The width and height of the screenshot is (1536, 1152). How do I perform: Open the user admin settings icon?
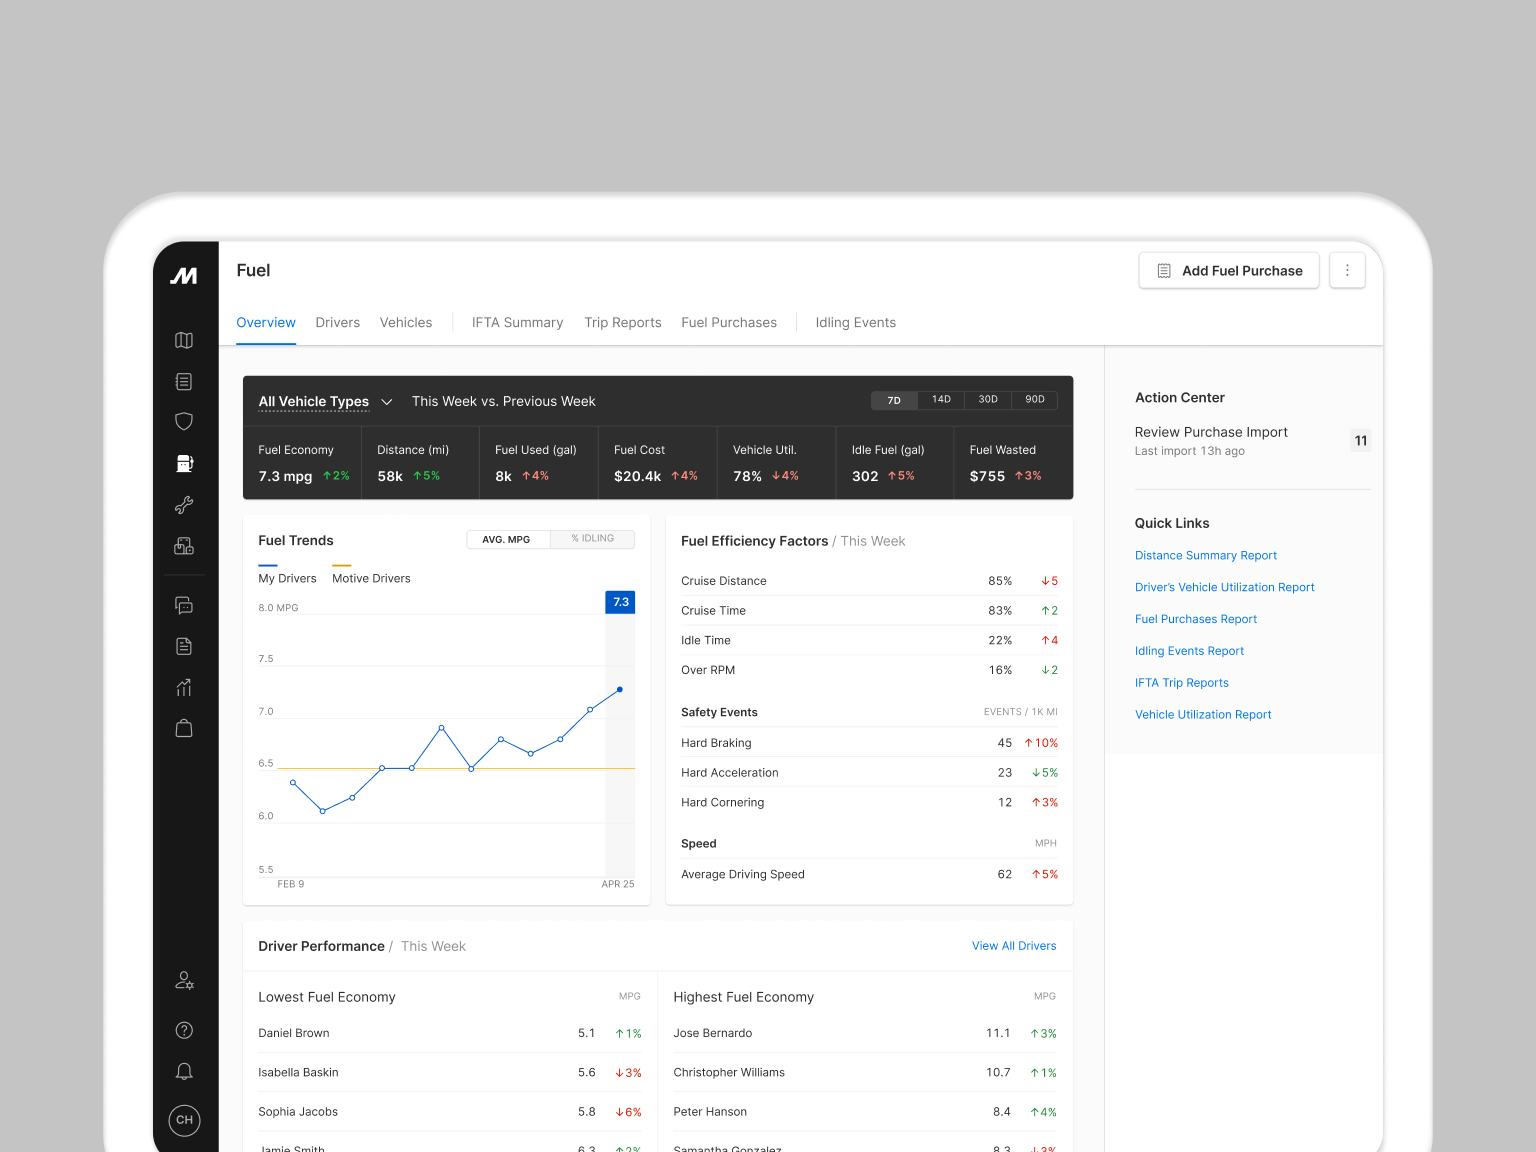184,980
